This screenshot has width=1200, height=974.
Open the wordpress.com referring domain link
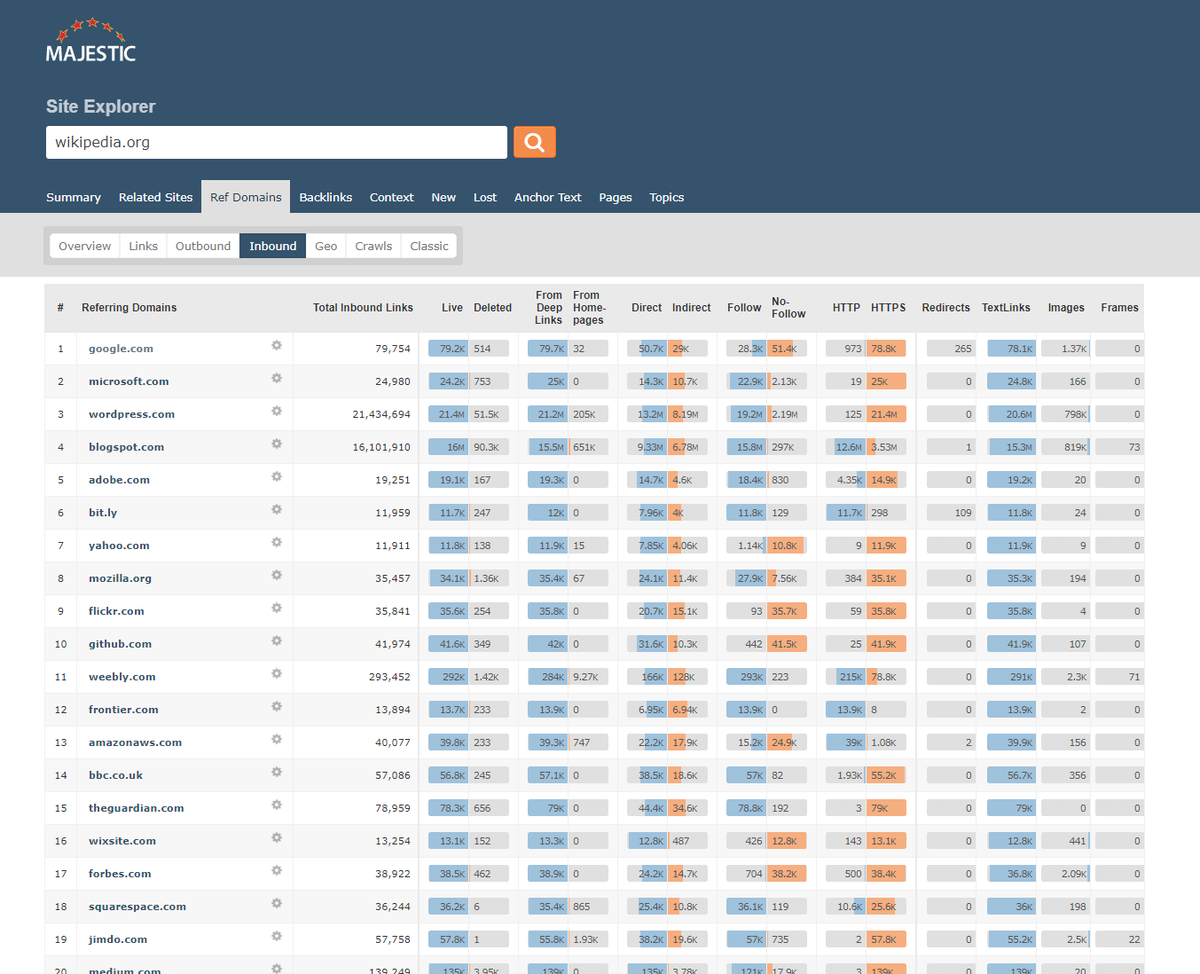tap(131, 414)
